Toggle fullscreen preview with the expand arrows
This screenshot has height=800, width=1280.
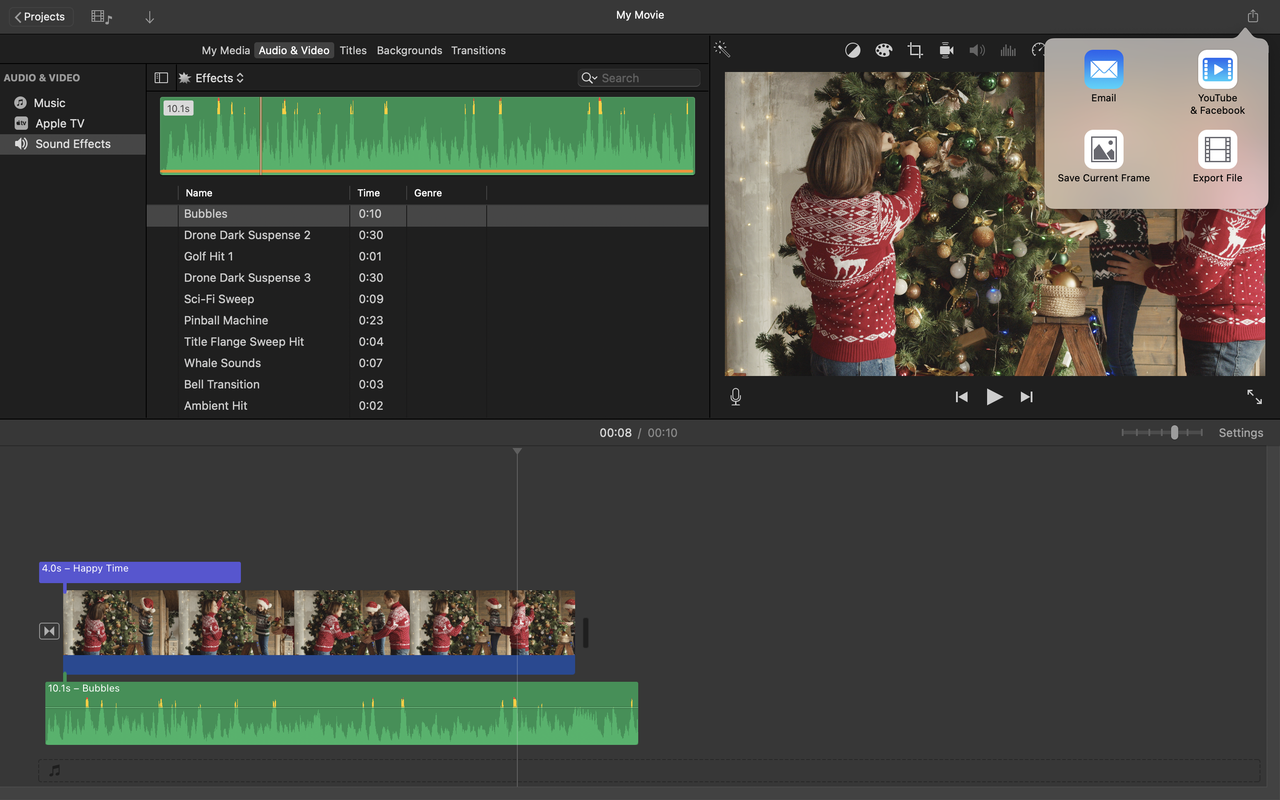click(1254, 396)
